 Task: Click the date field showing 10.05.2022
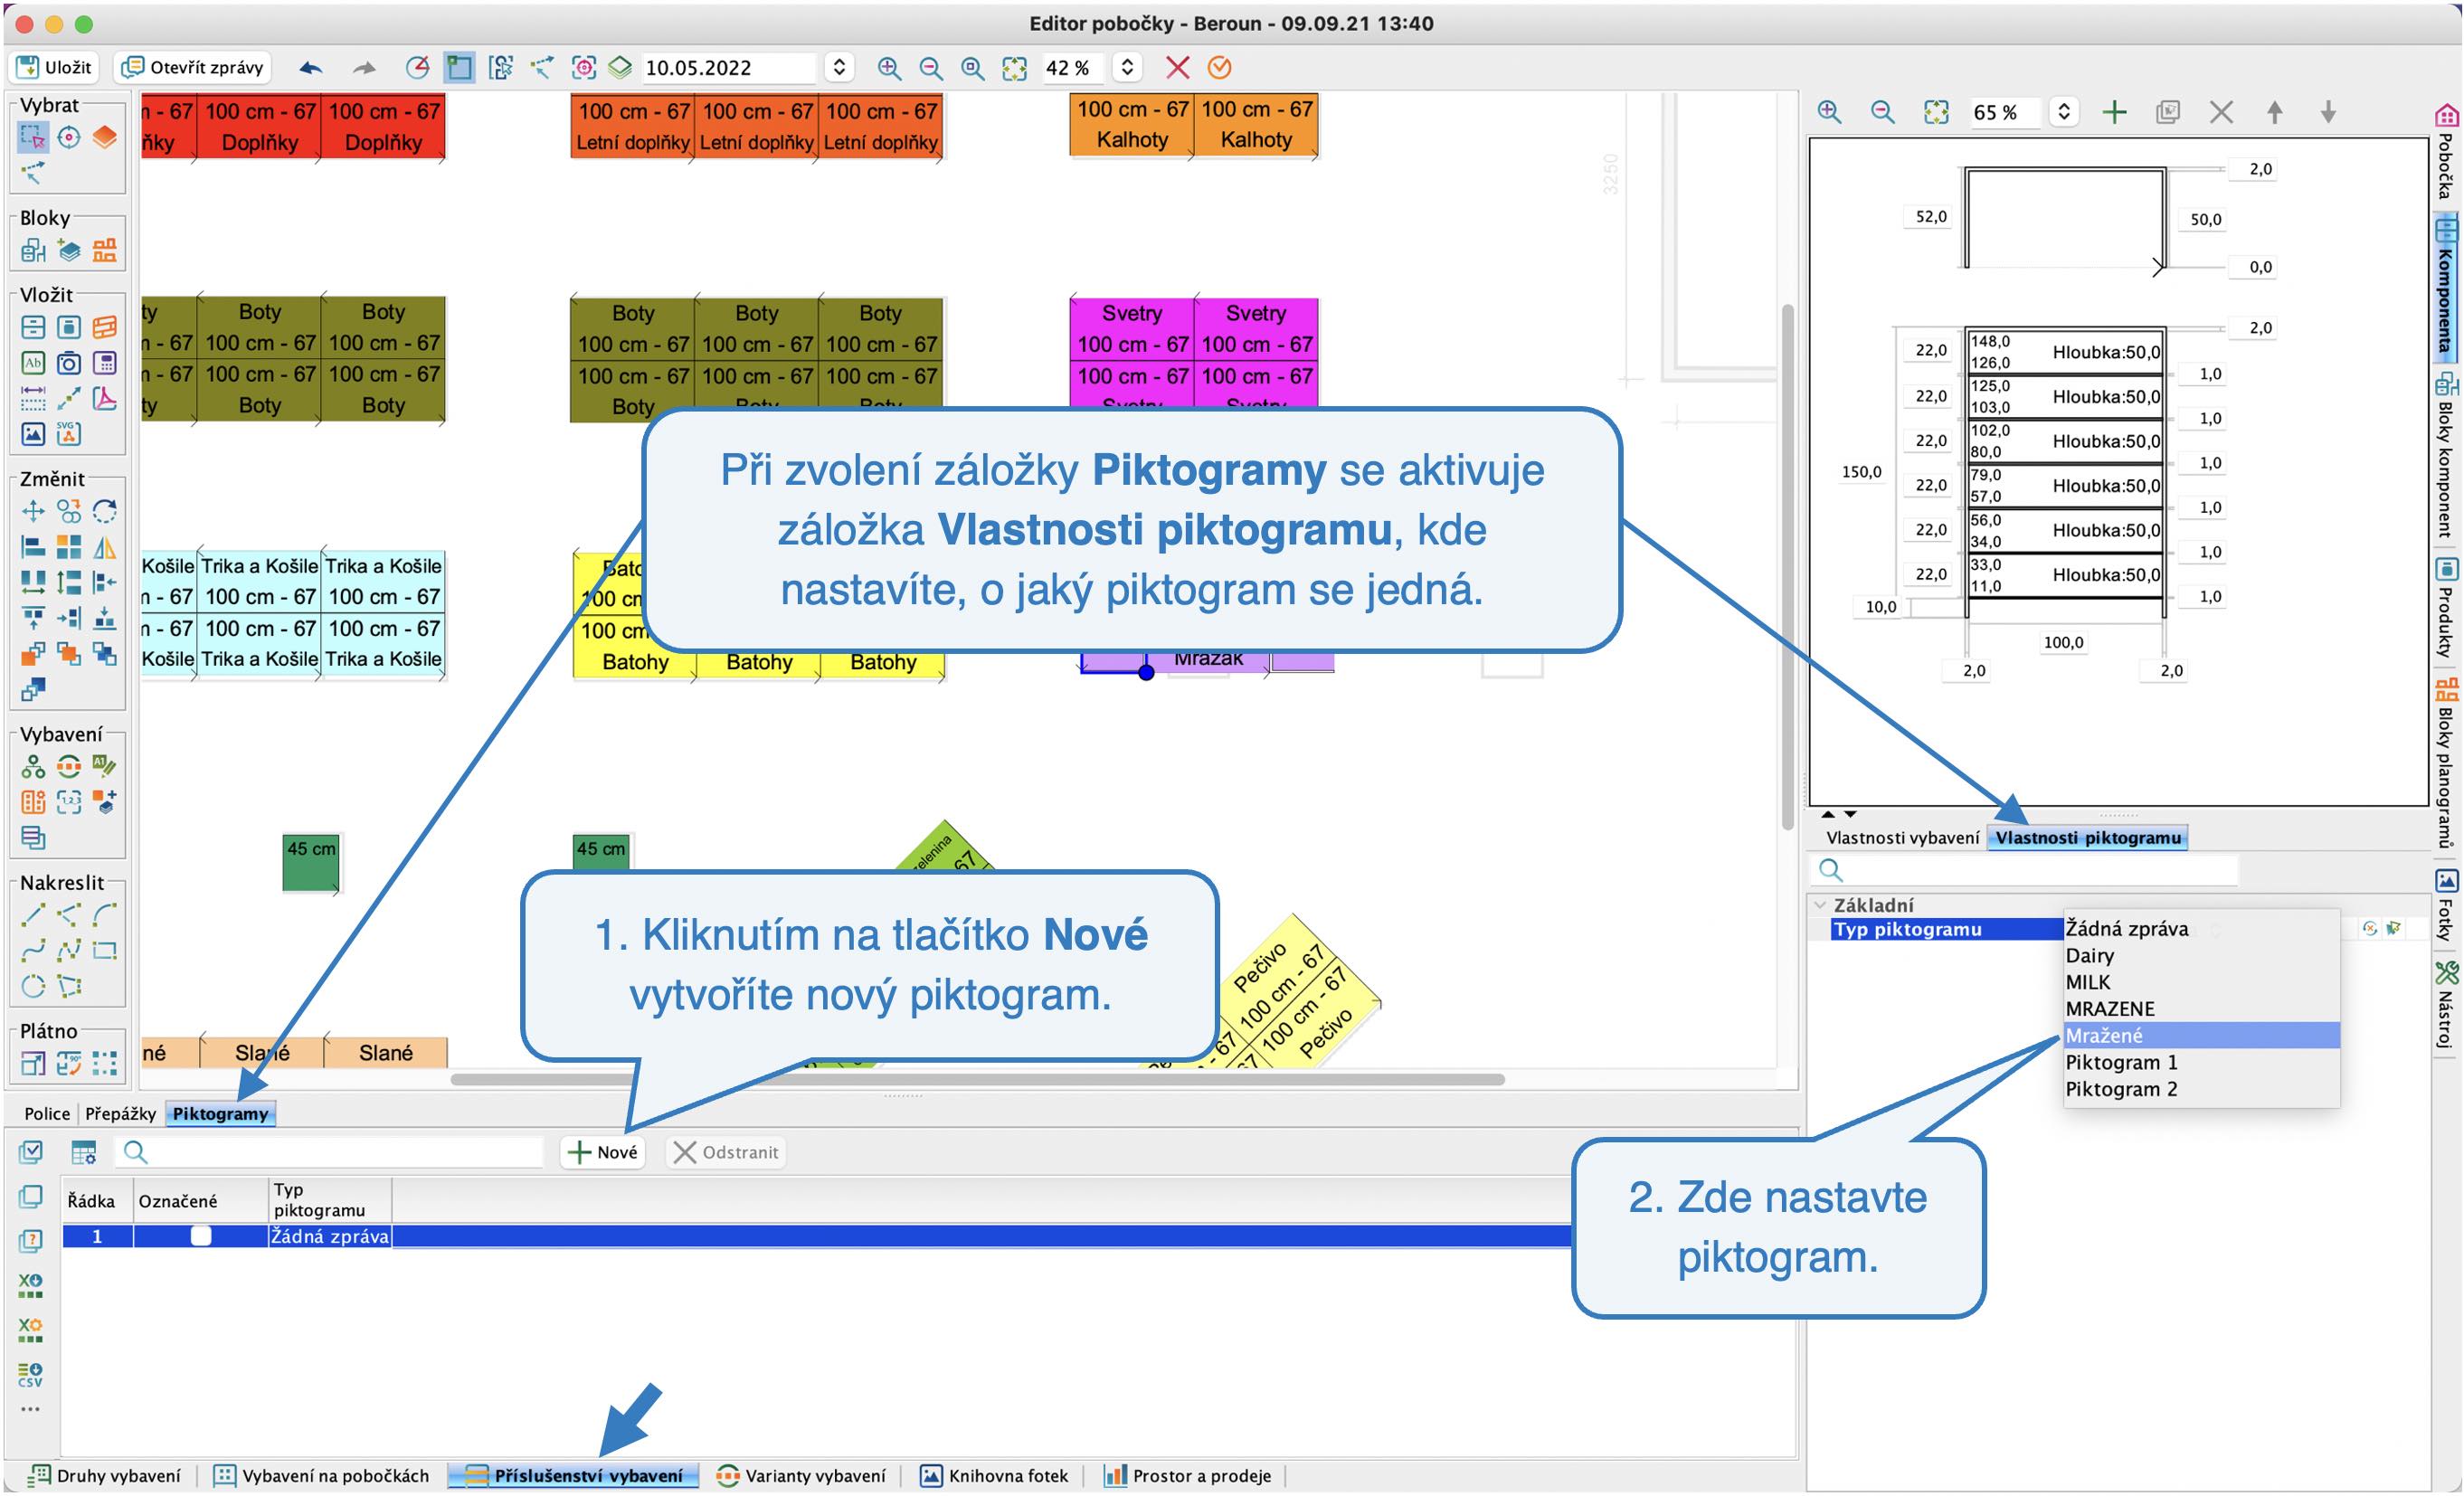728,67
